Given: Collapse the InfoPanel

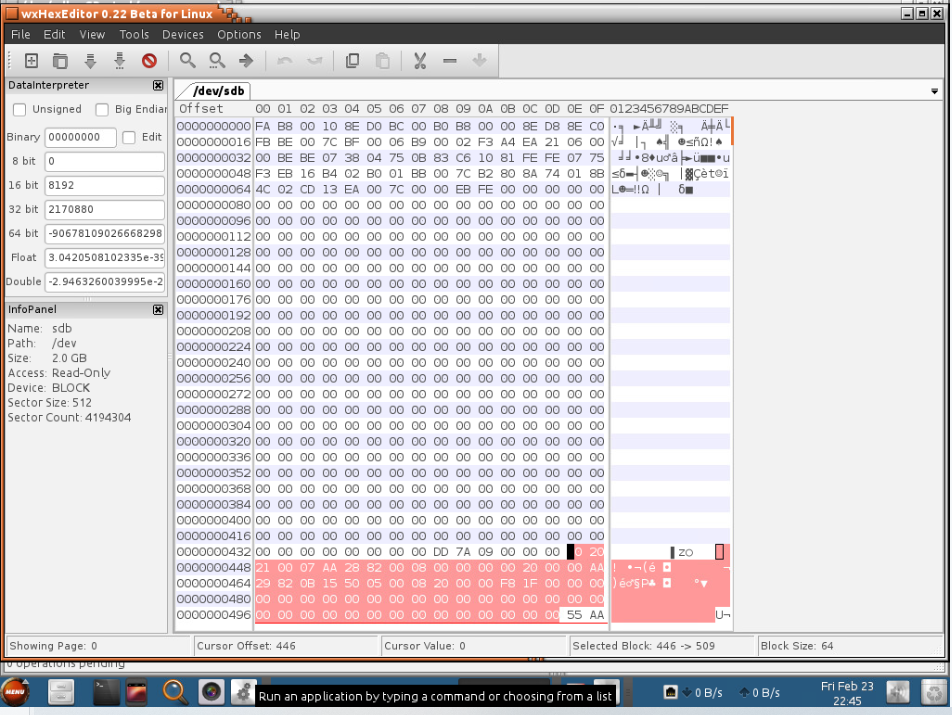Looking at the screenshot, I should click(157, 309).
